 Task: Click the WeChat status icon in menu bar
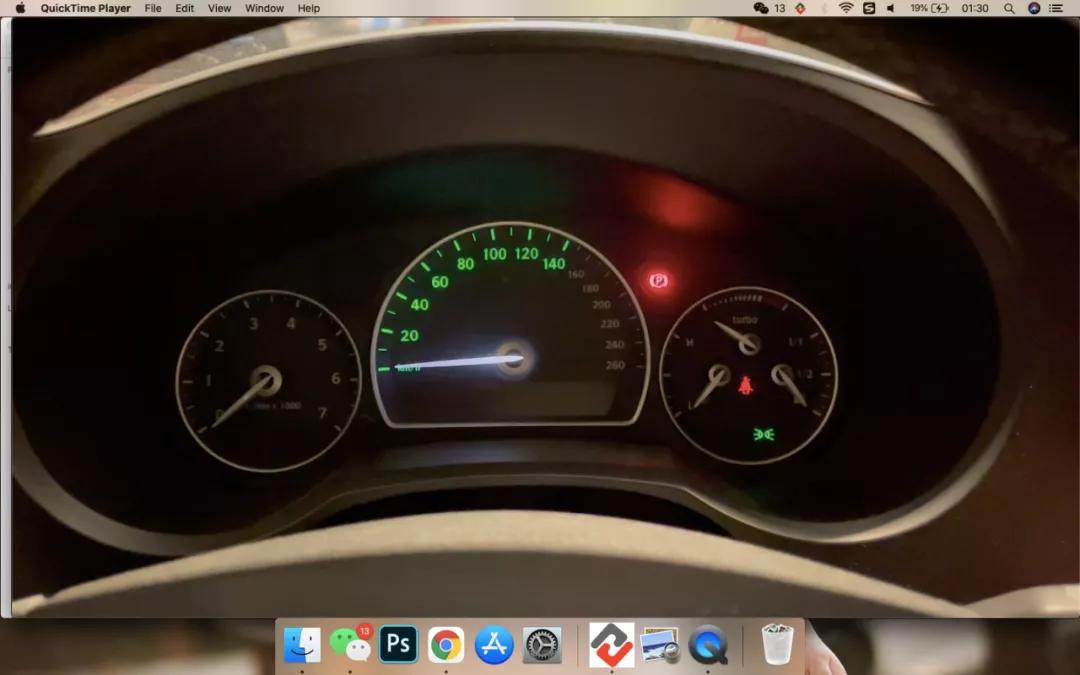[x=761, y=8]
